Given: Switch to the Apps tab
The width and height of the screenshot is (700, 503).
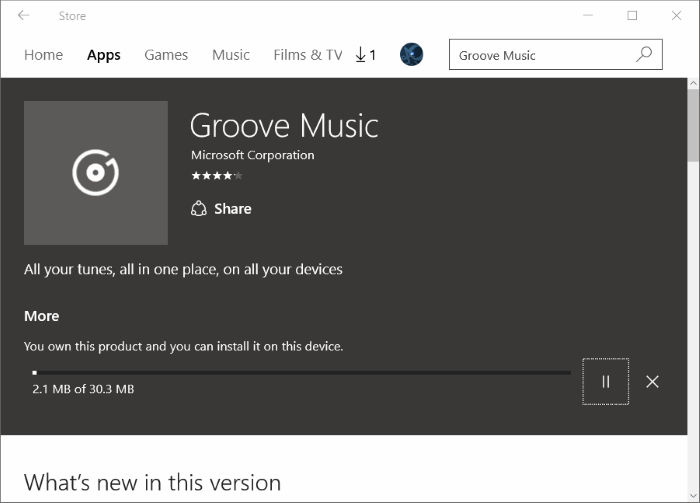Looking at the screenshot, I should (x=104, y=55).
